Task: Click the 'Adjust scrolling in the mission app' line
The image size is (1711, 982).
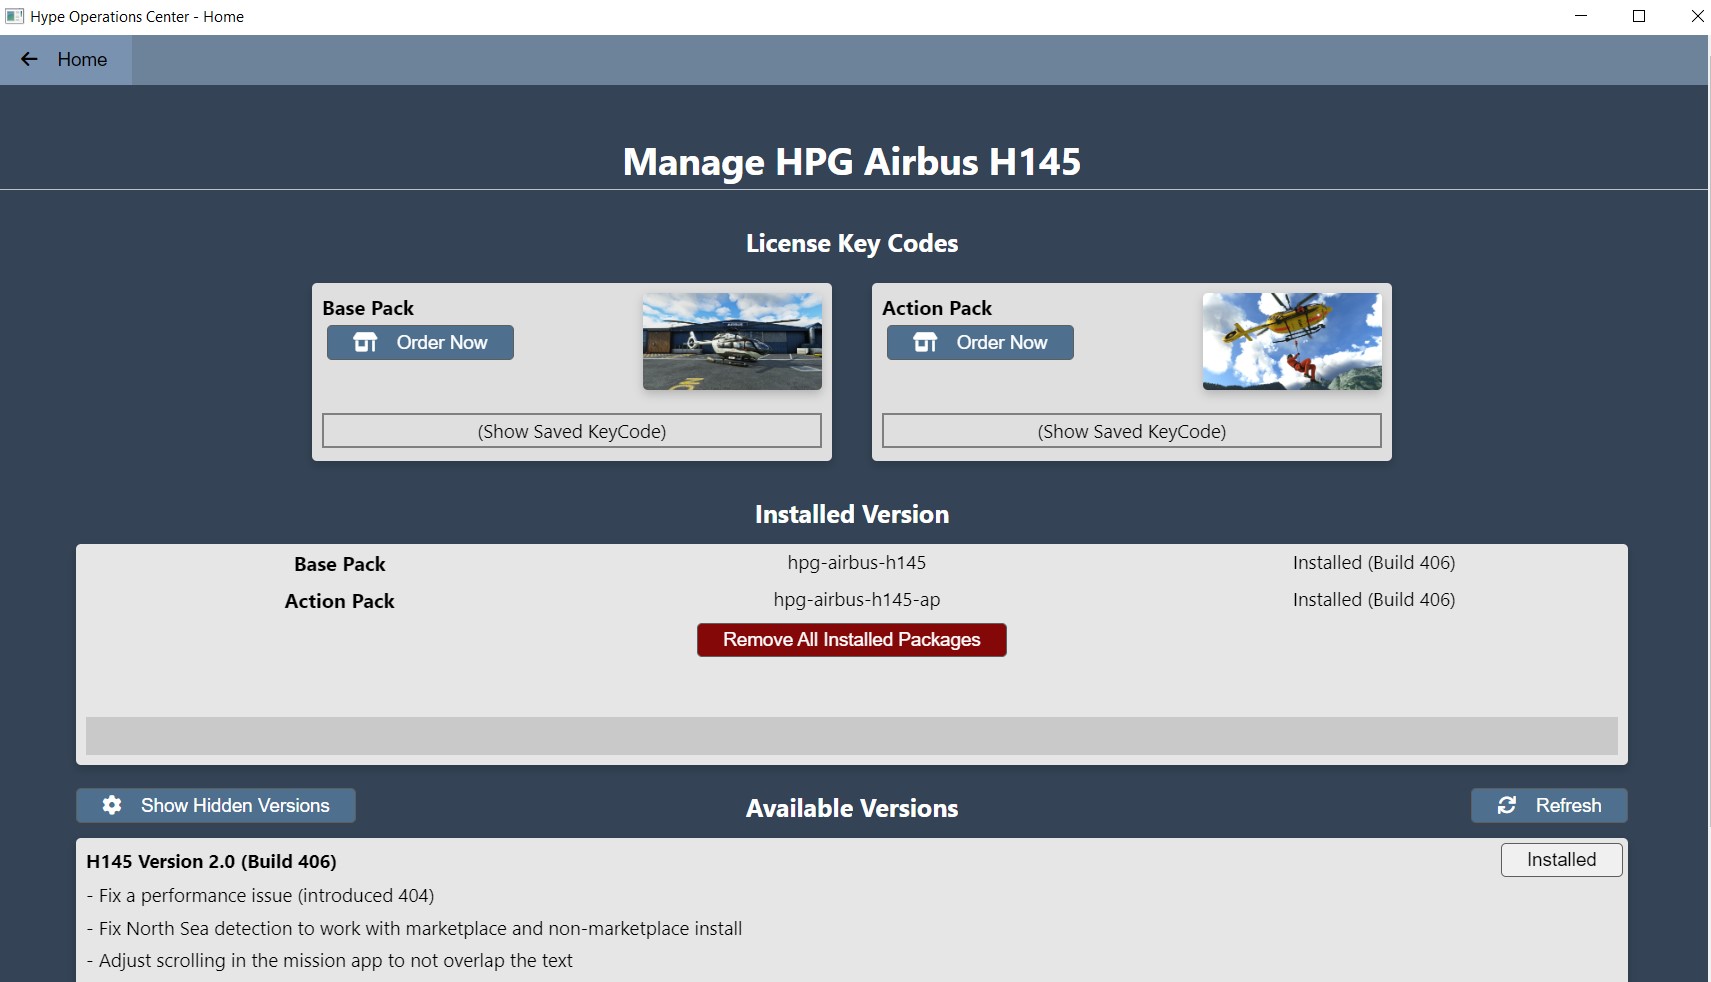Action: coord(329,961)
